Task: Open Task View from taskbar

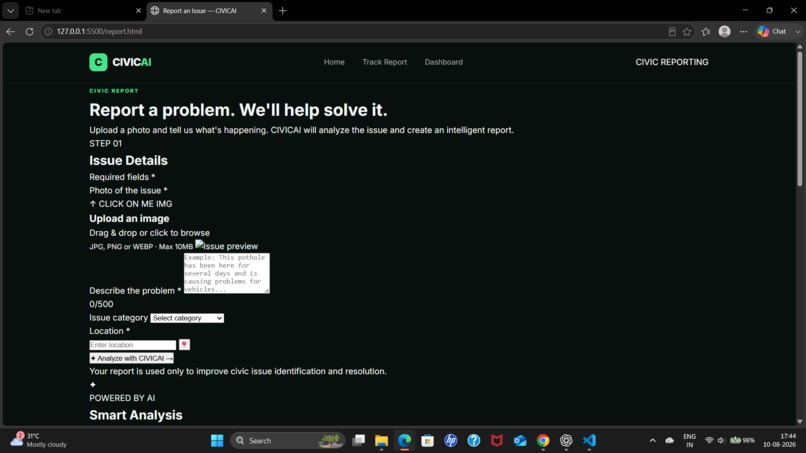Action: [x=358, y=441]
